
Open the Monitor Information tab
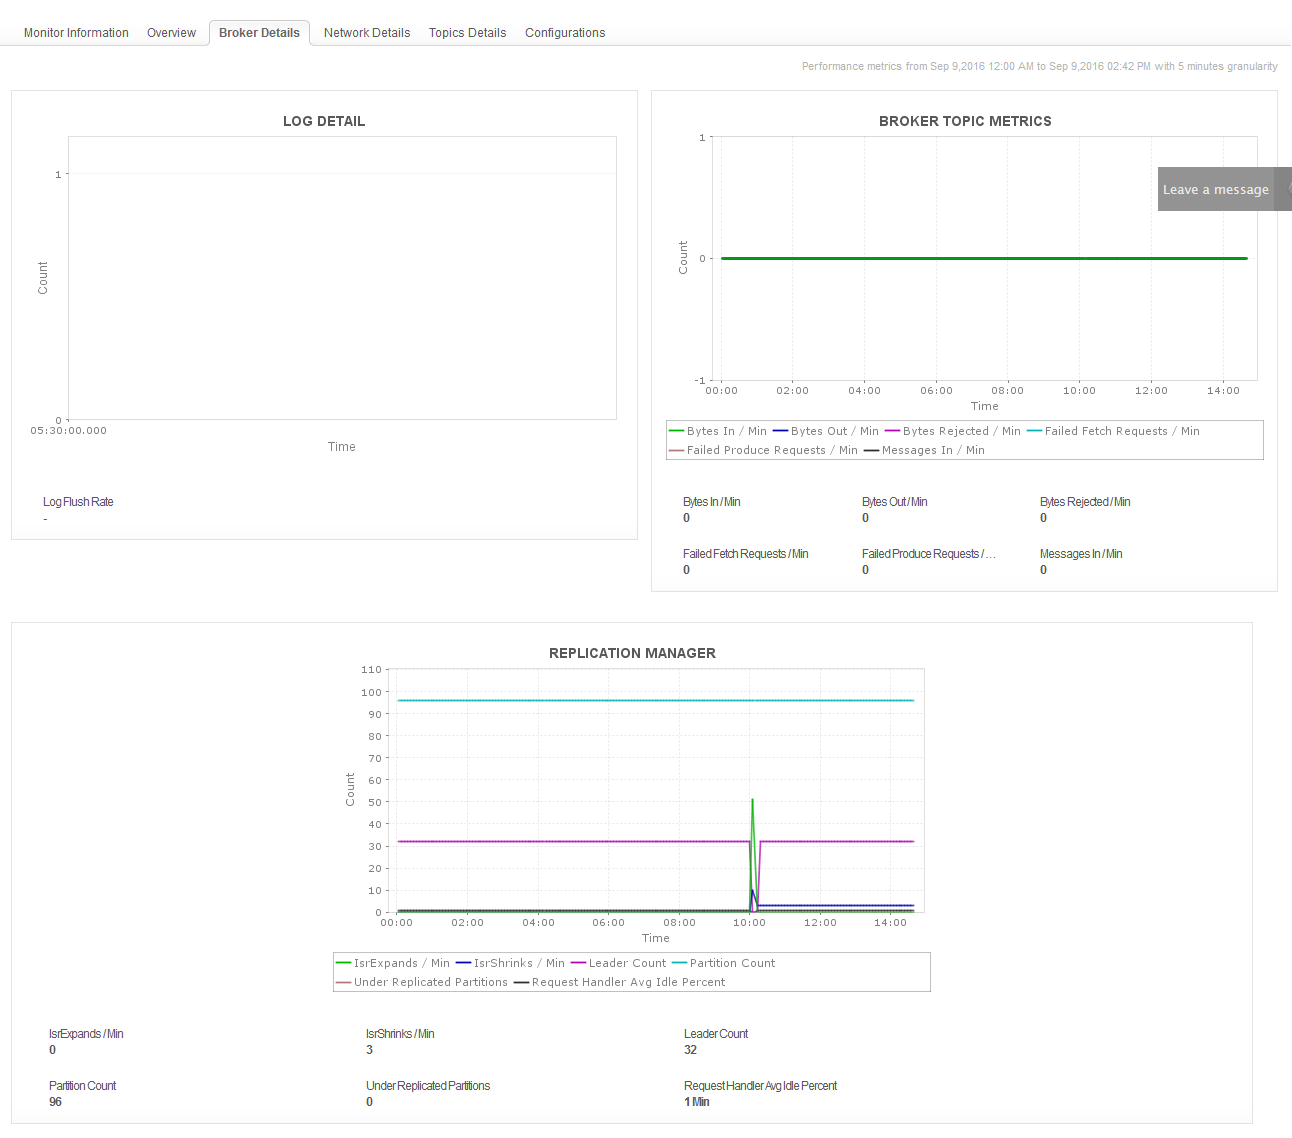pyautogui.click(x=76, y=33)
